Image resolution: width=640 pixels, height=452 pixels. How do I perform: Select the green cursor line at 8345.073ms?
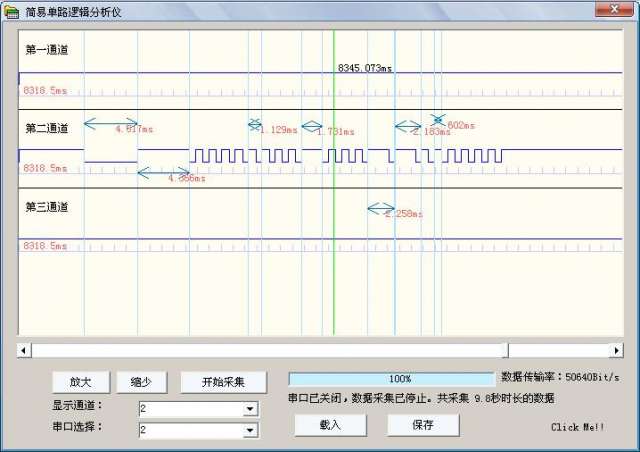(x=333, y=200)
